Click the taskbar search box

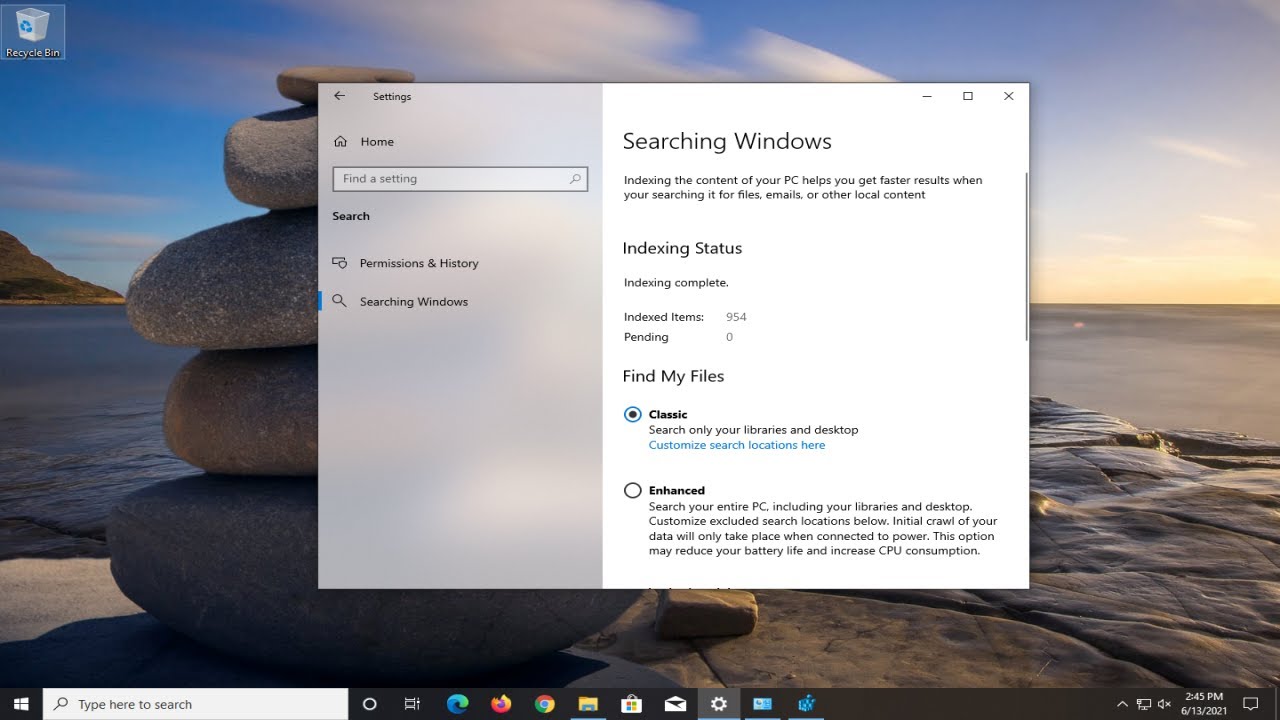click(x=196, y=704)
